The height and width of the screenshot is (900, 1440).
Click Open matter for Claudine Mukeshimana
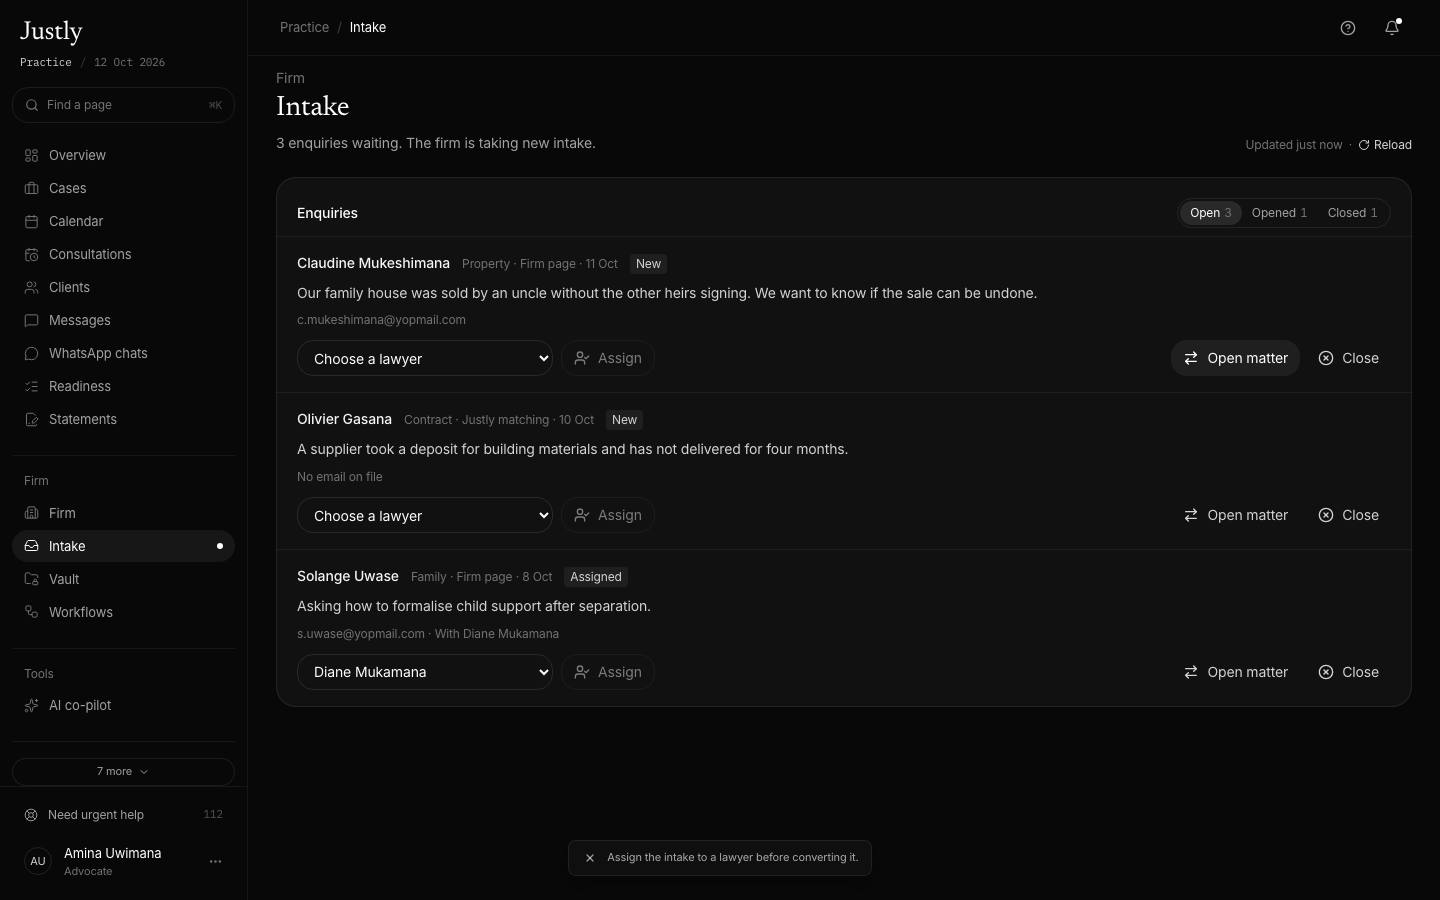click(x=1235, y=359)
